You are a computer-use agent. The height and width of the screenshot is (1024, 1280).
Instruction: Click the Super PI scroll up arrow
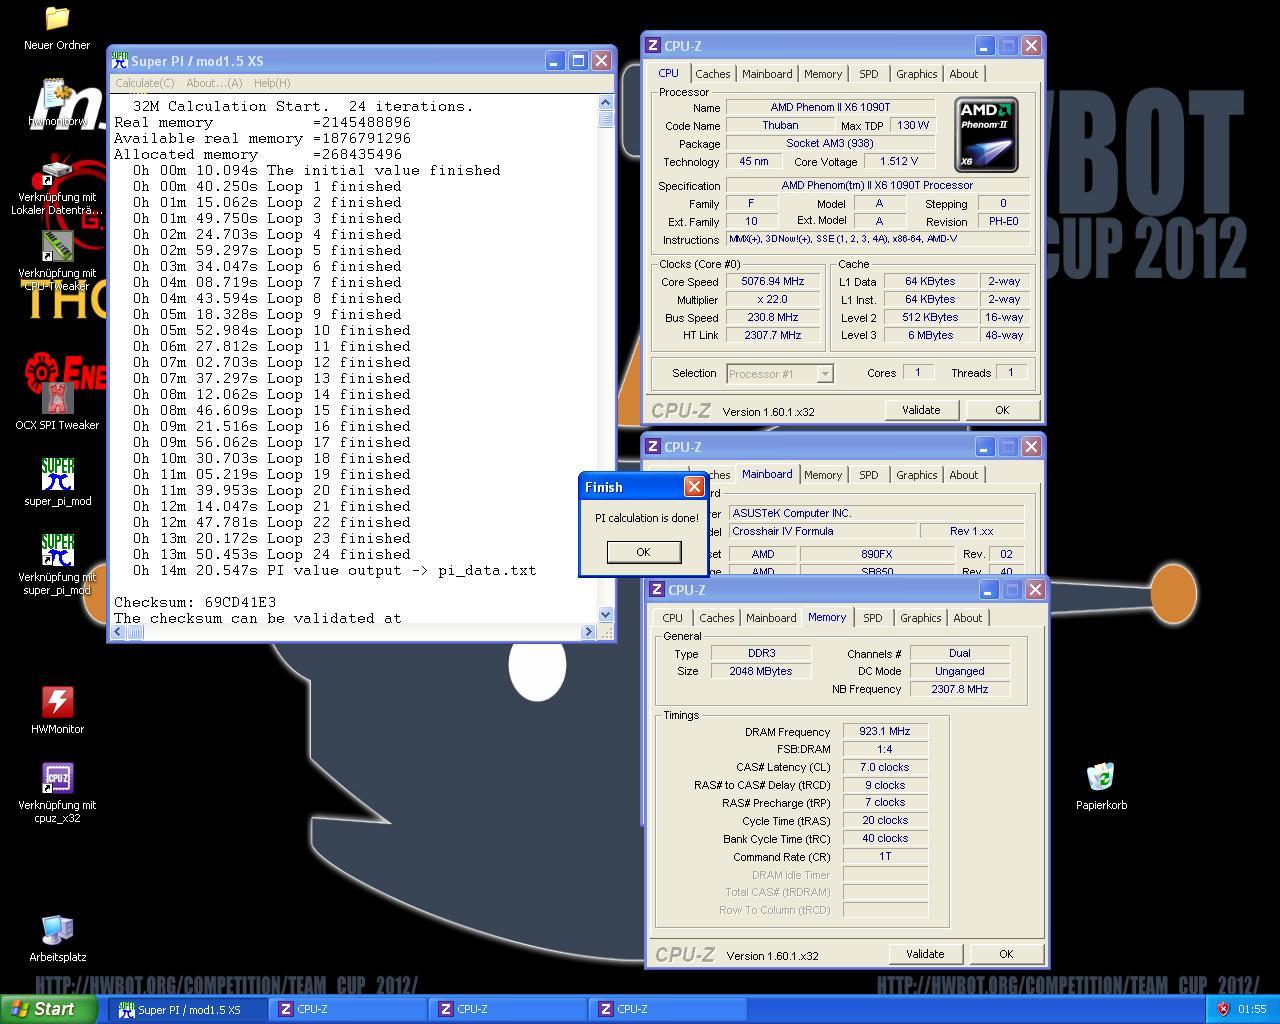pyautogui.click(x=605, y=103)
